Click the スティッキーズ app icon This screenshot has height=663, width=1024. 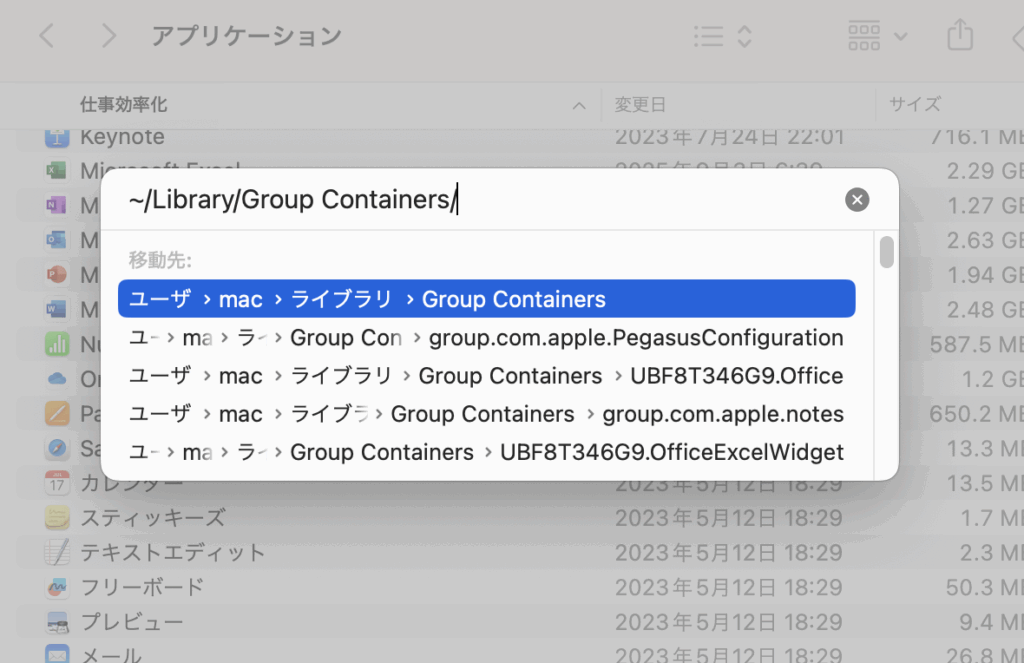click(57, 518)
